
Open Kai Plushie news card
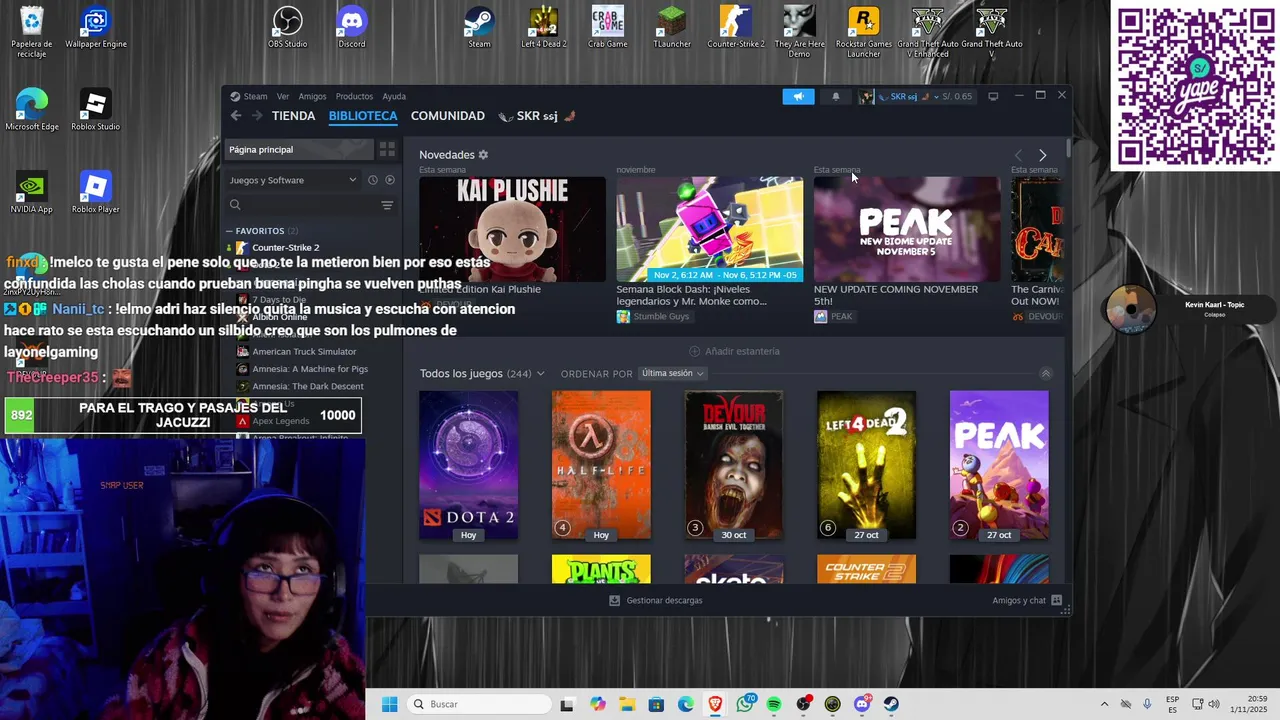coord(512,230)
